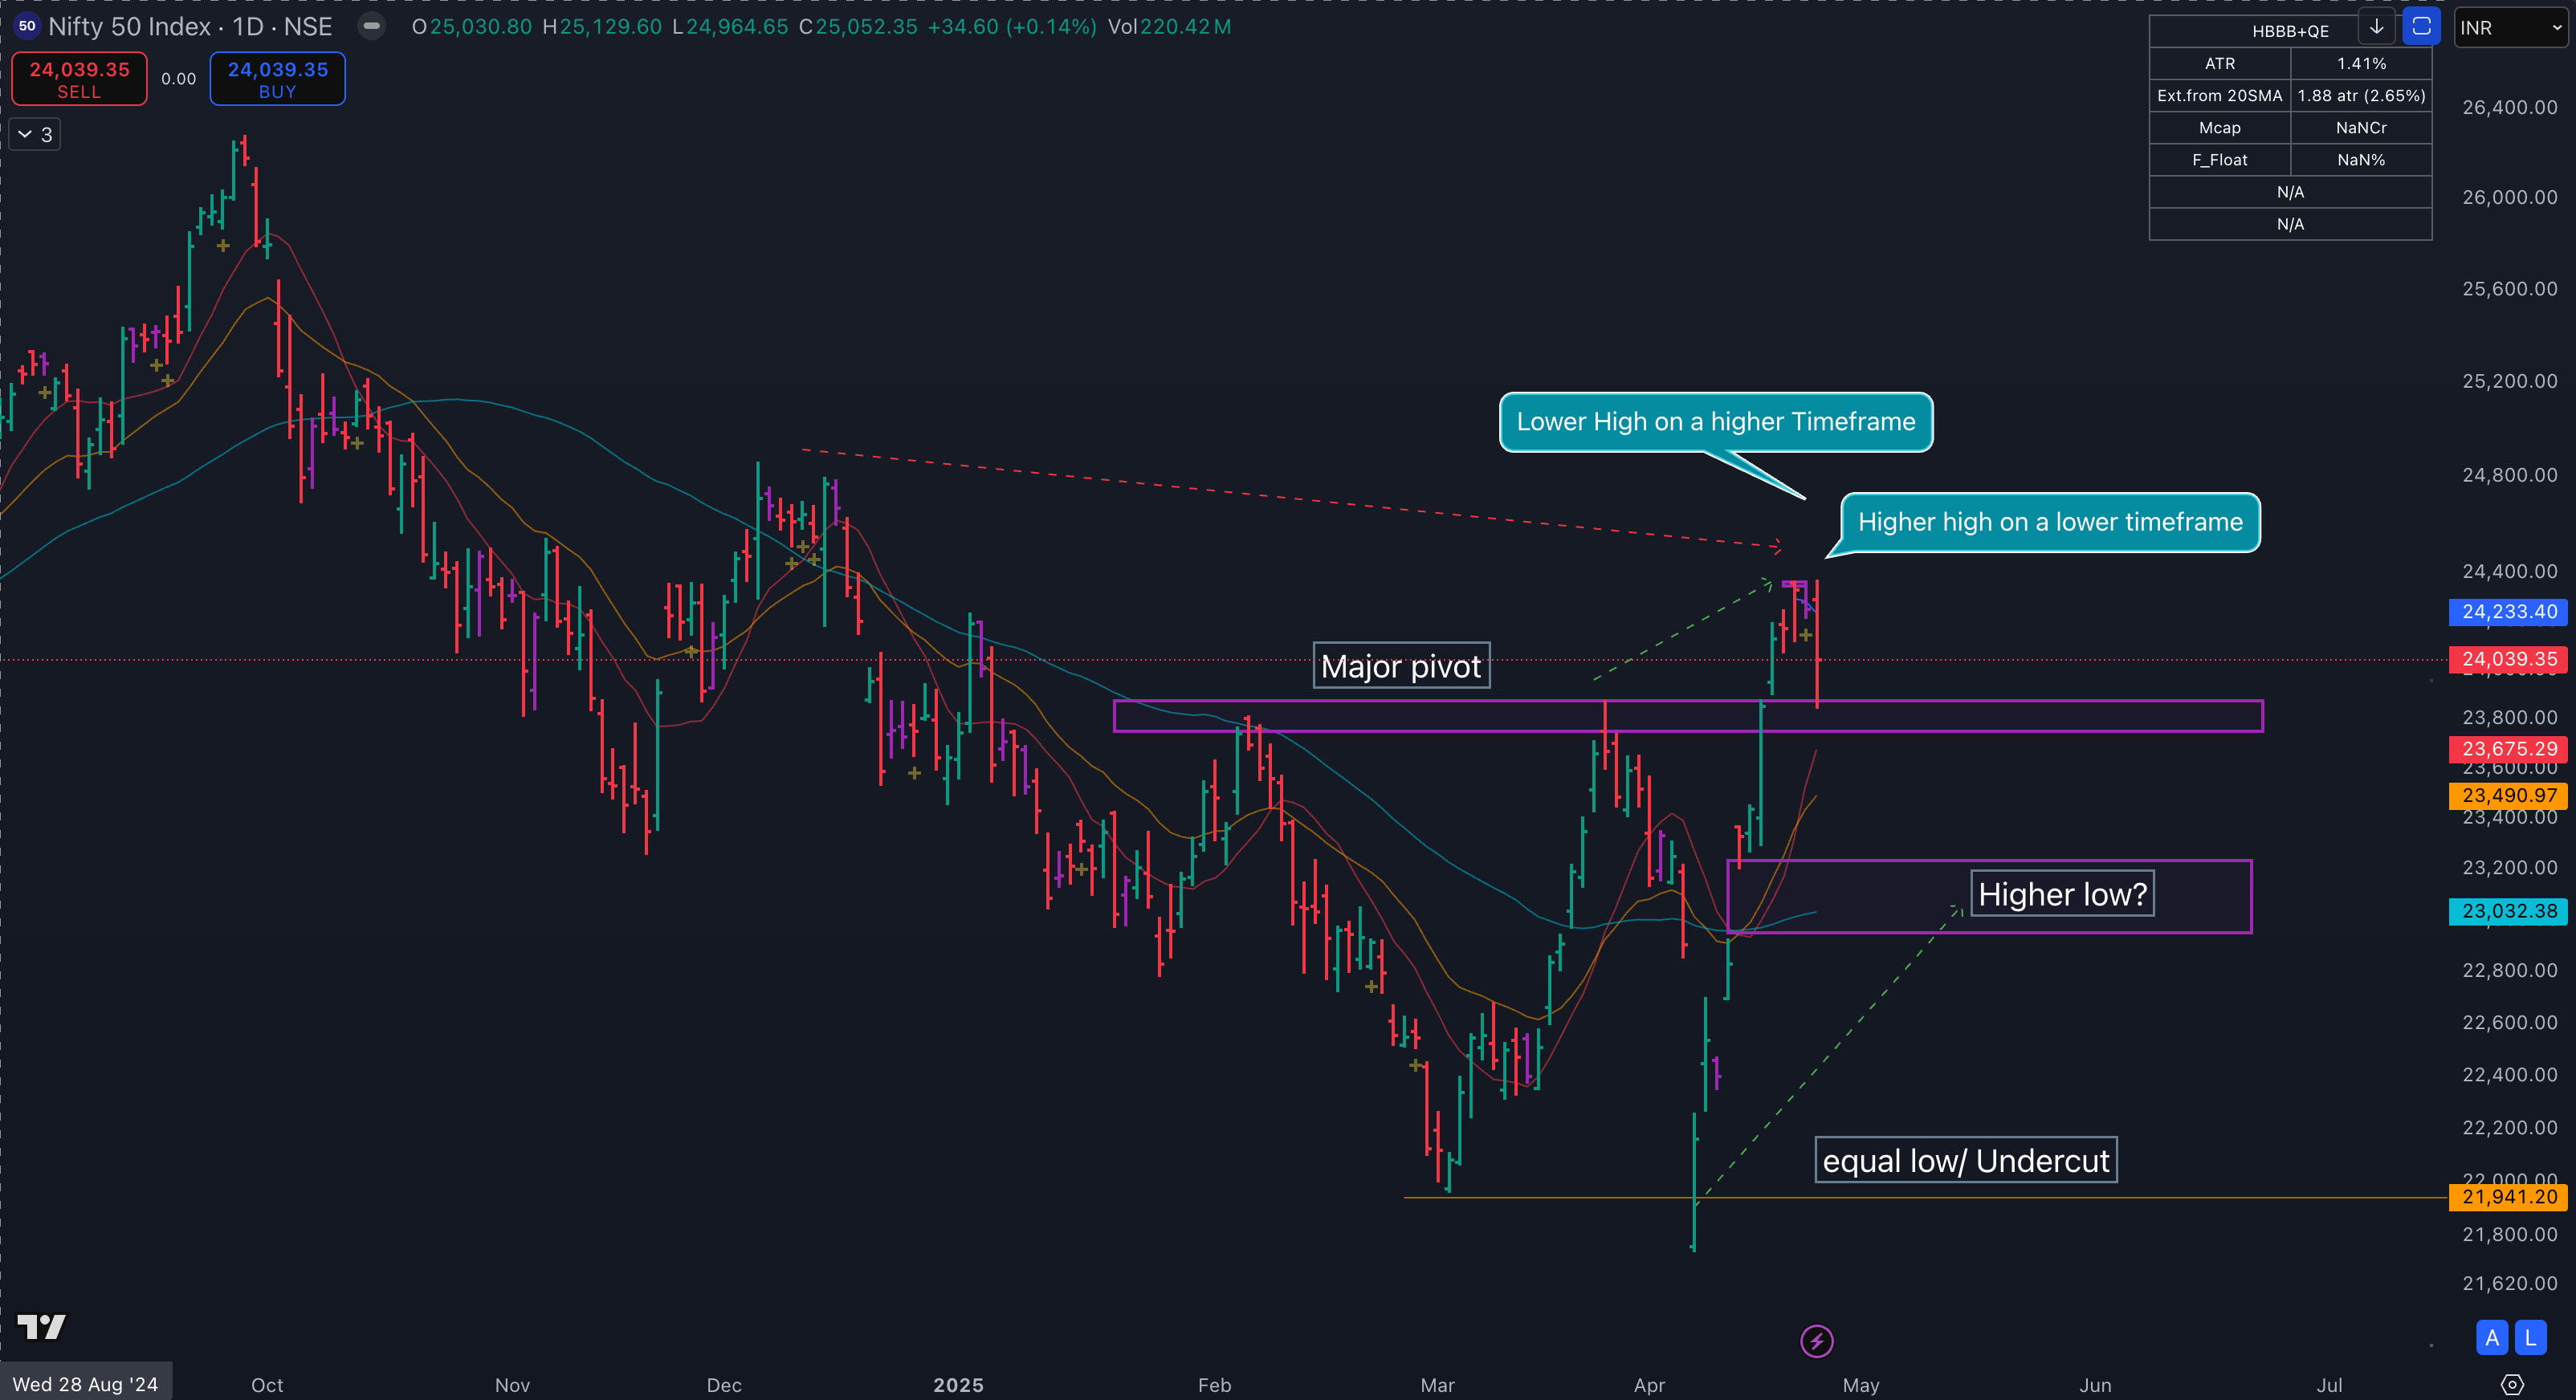Select the 'equal low/ Undercut' text label
Image resolution: width=2576 pixels, height=1400 pixels.
click(x=1966, y=1160)
